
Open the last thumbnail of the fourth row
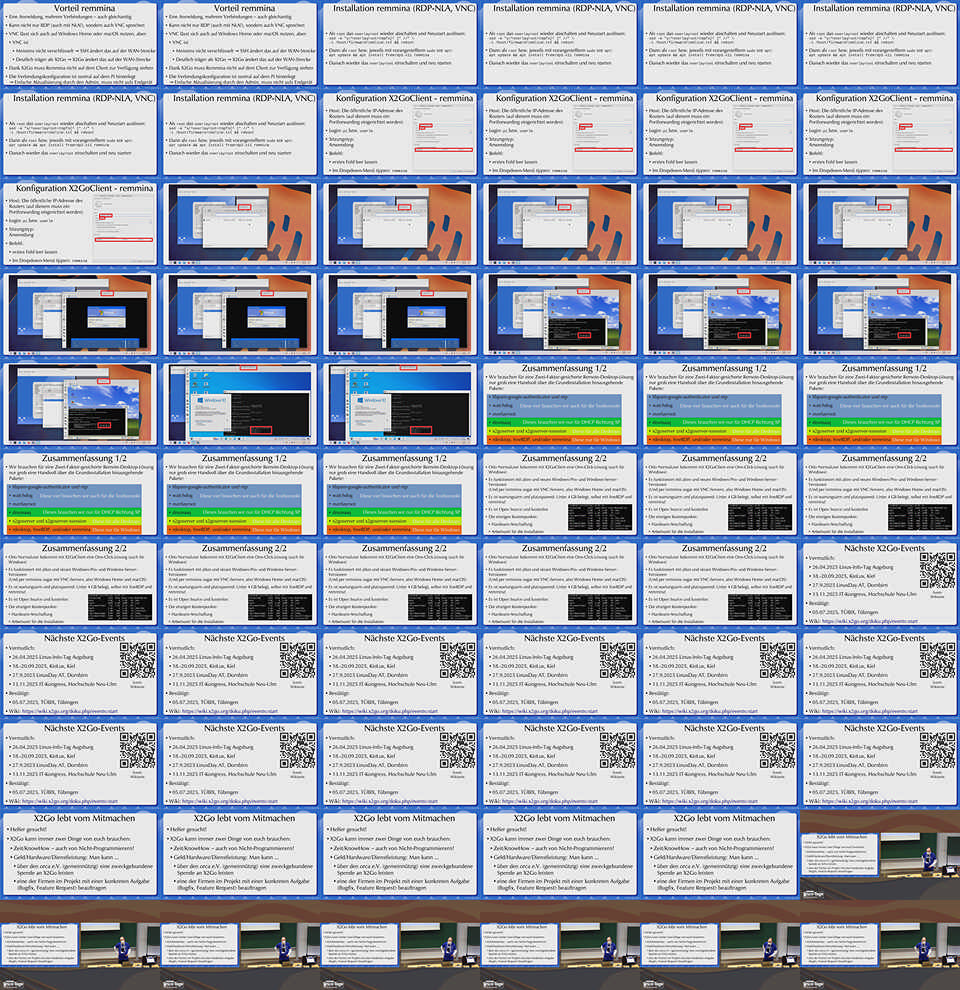click(880, 314)
